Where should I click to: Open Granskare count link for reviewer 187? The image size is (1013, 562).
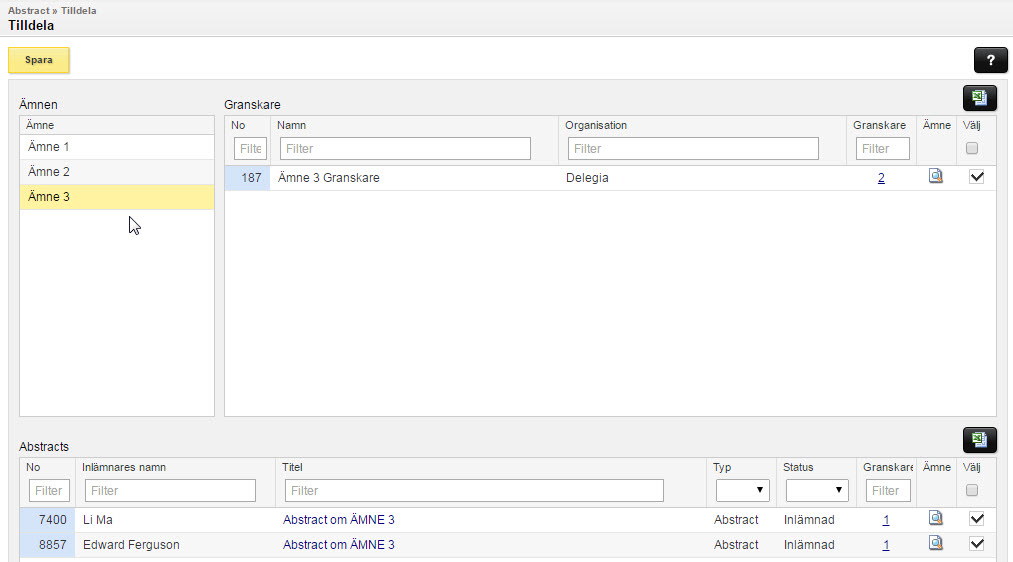(x=881, y=178)
